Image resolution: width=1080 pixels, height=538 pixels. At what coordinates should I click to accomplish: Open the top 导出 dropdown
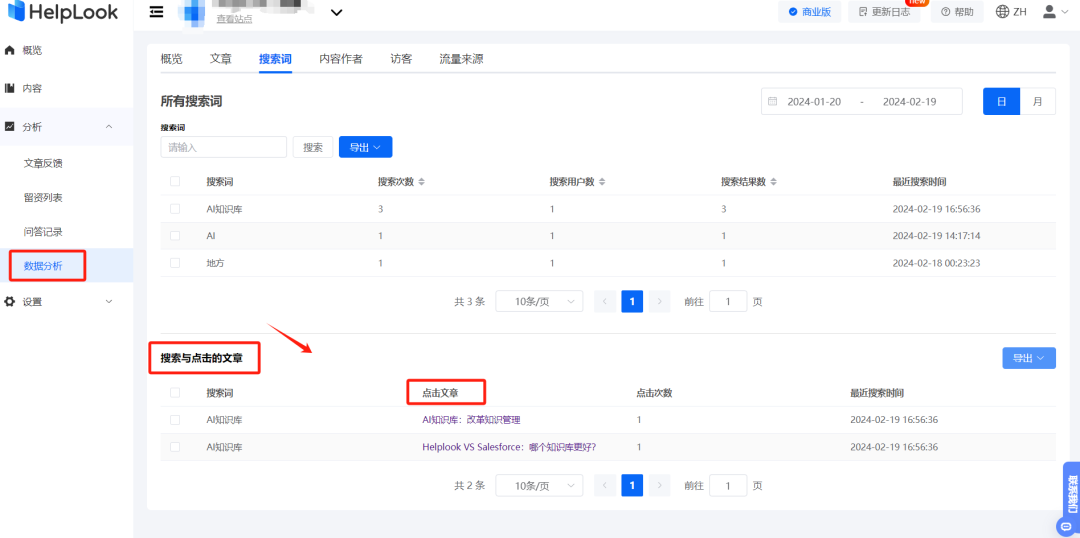click(366, 147)
